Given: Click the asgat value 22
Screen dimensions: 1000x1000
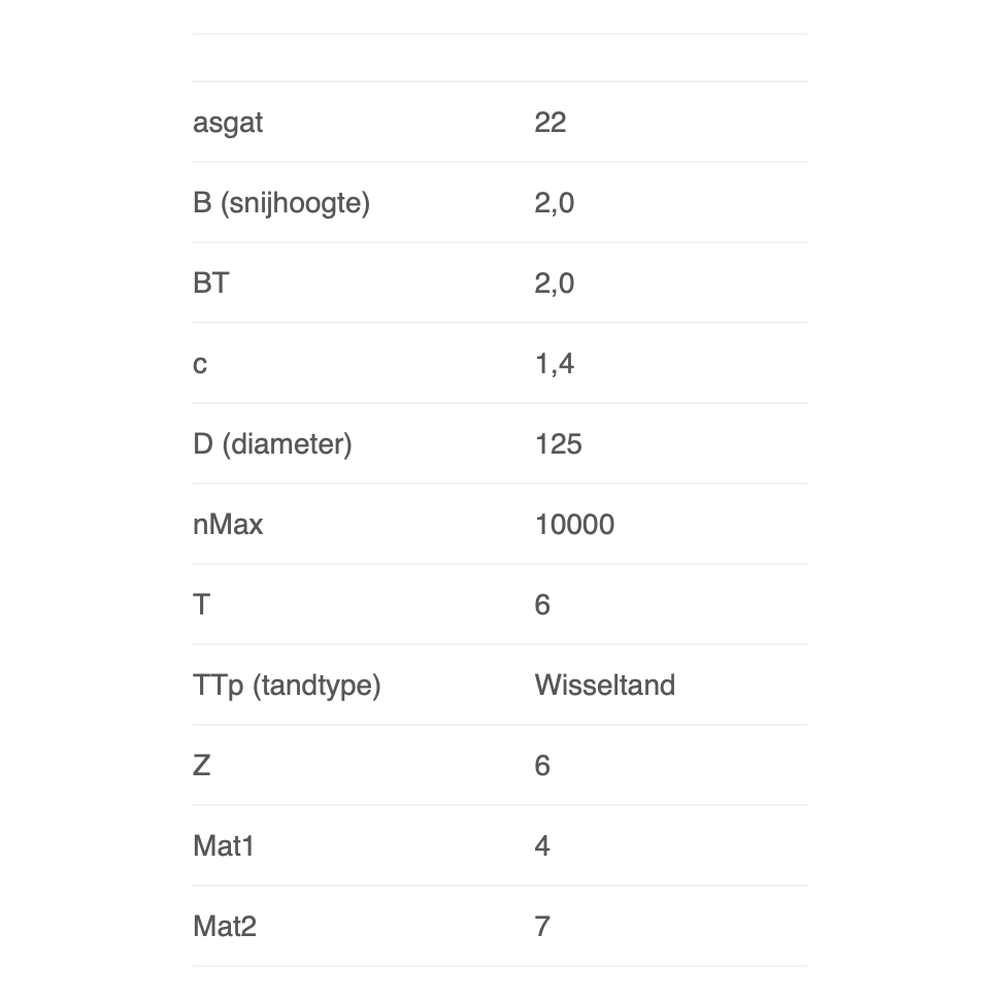Looking at the screenshot, I should click(550, 123).
